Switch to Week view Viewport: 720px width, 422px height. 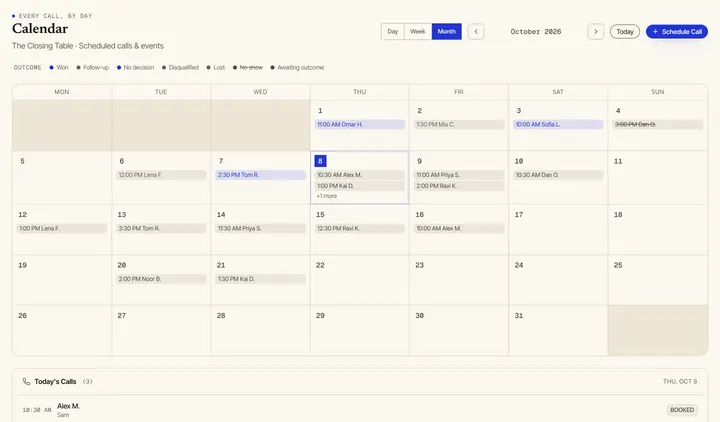[x=418, y=32]
